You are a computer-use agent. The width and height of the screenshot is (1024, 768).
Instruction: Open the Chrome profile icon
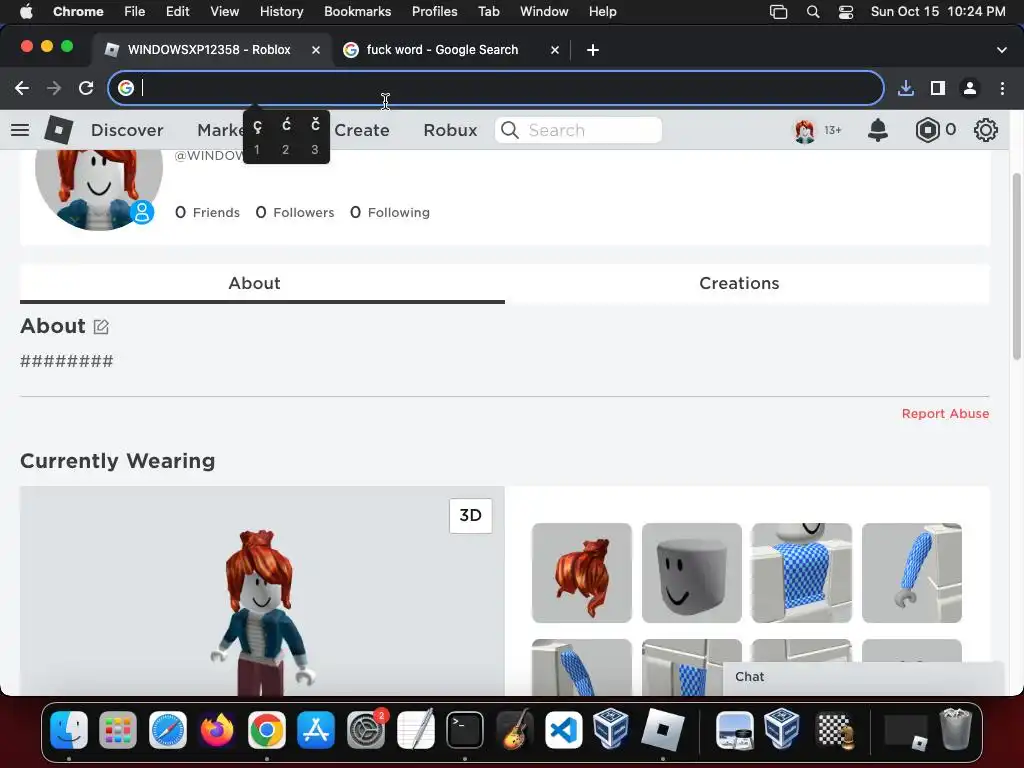[970, 88]
